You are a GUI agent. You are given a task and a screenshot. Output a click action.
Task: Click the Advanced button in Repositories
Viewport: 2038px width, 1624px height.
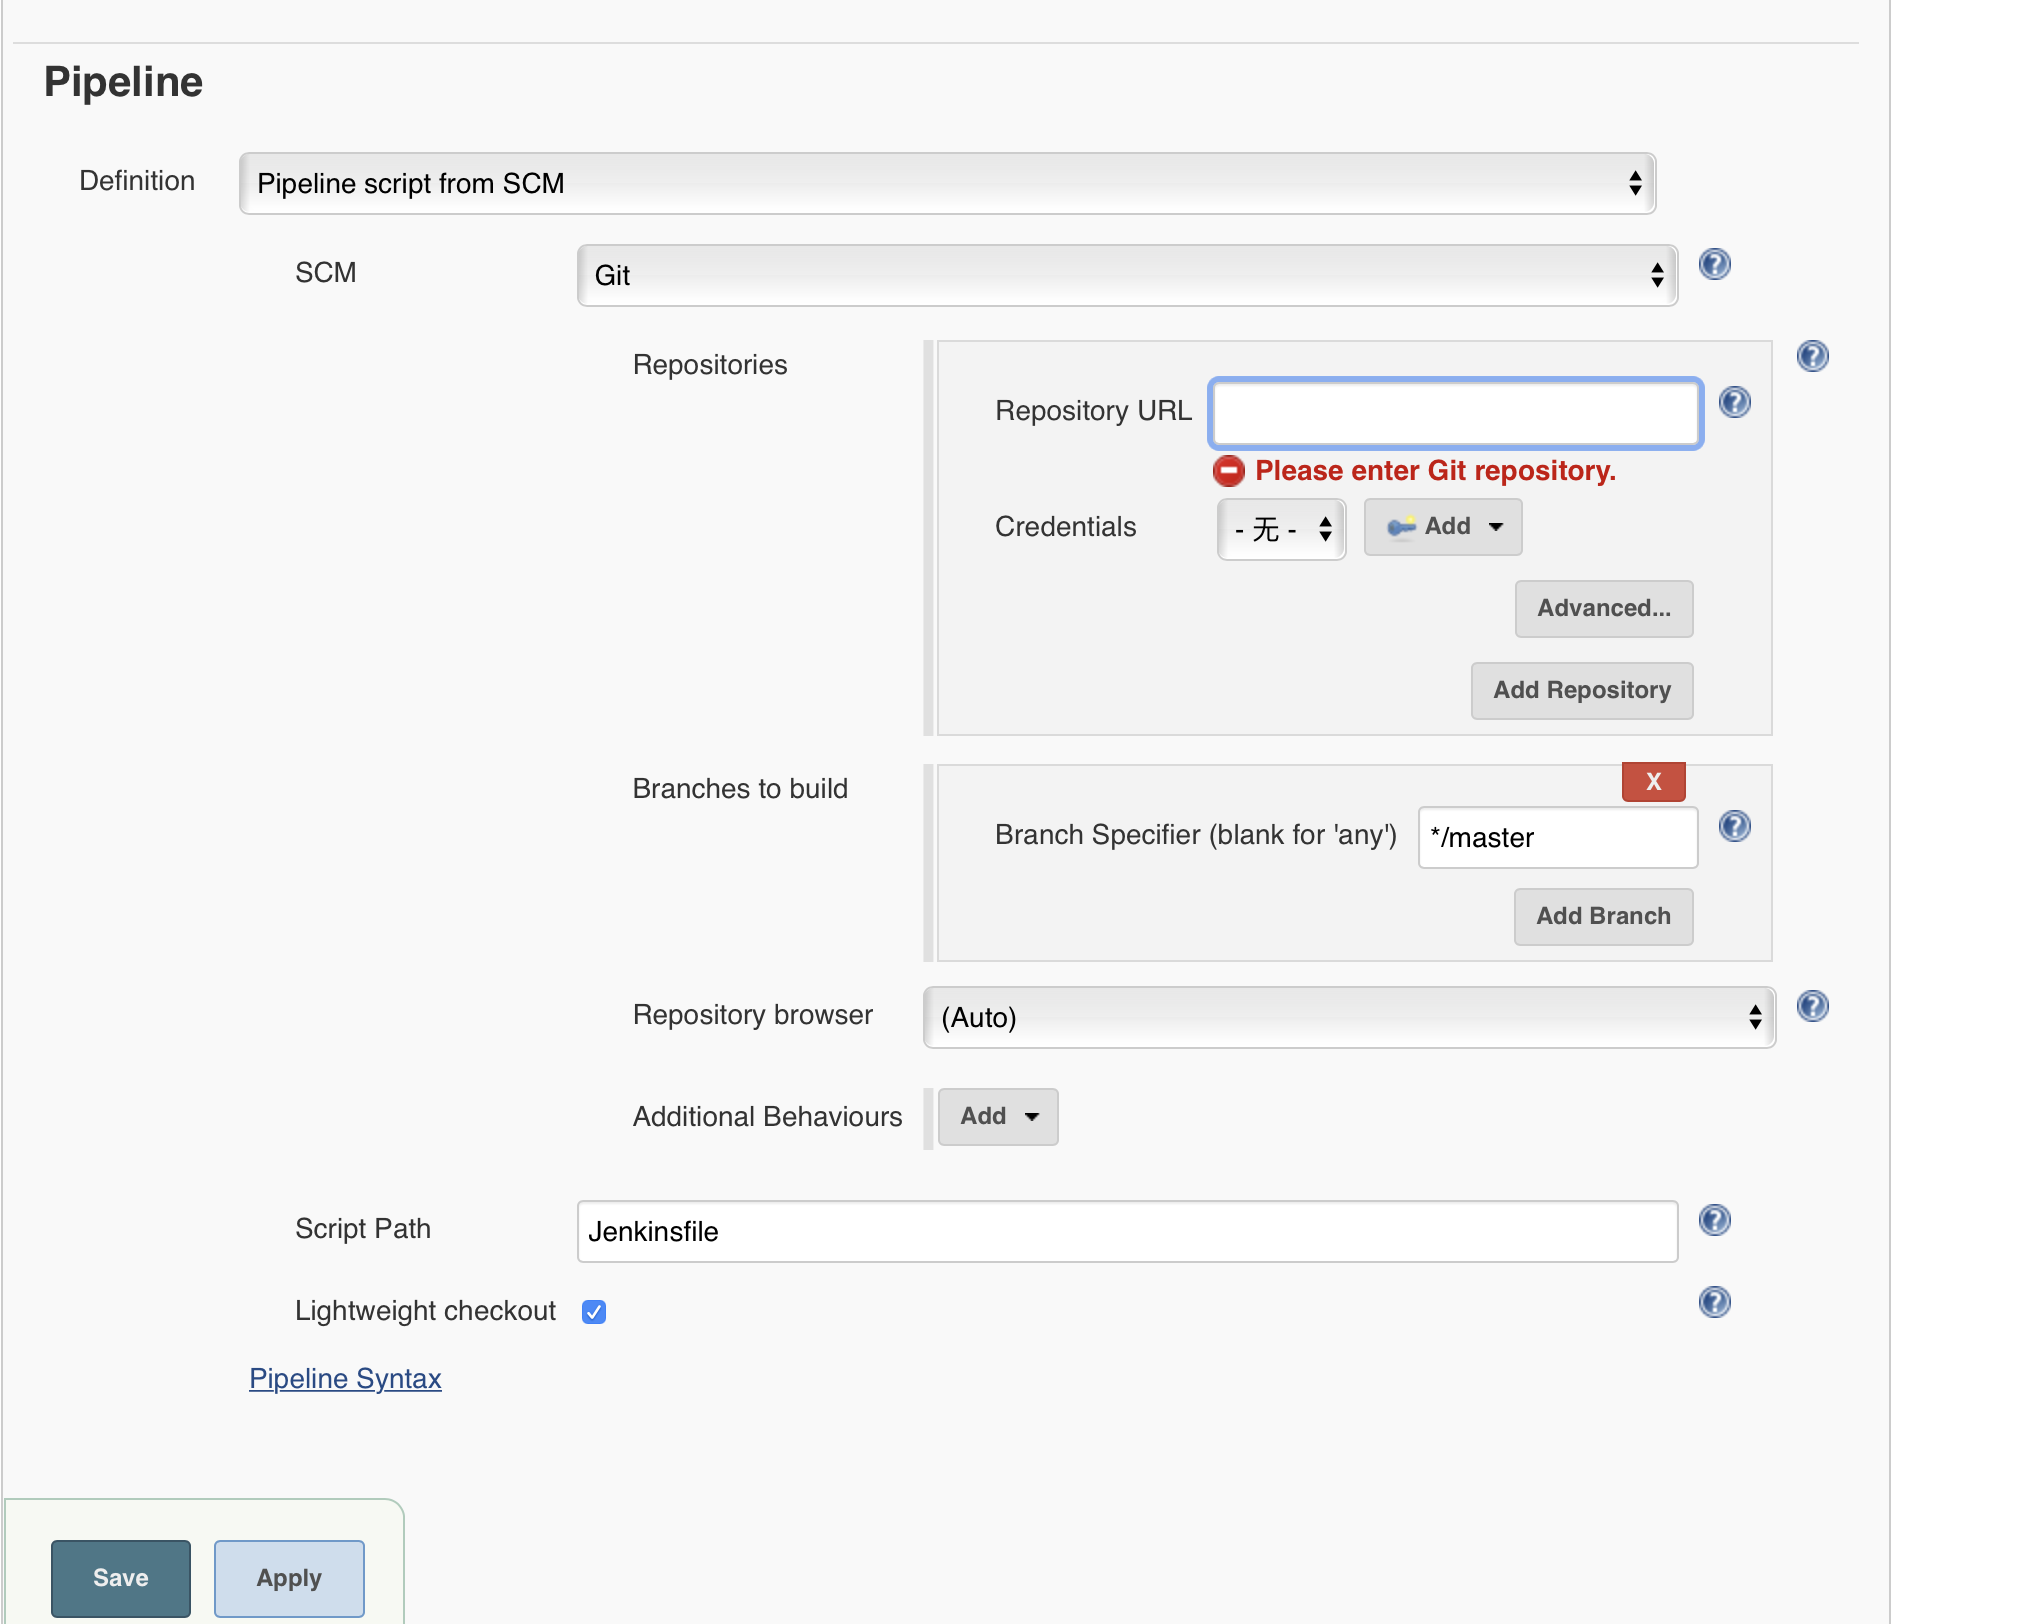click(x=1602, y=608)
